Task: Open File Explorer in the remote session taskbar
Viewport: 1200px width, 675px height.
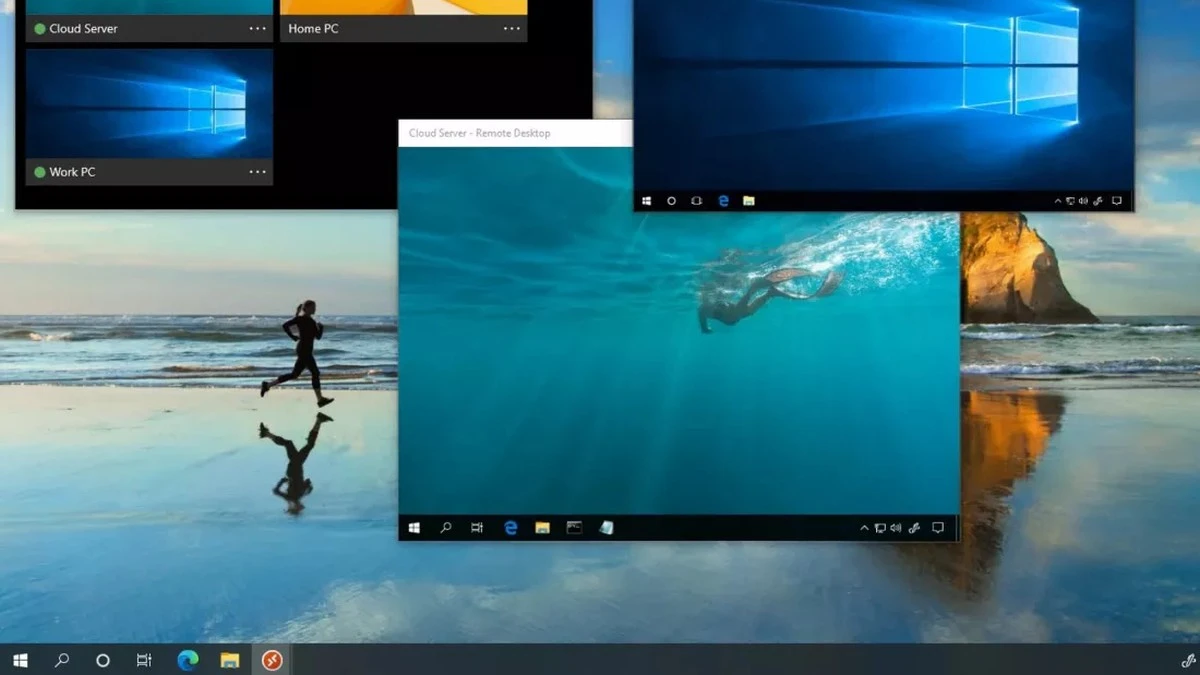Action: (x=542, y=527)
